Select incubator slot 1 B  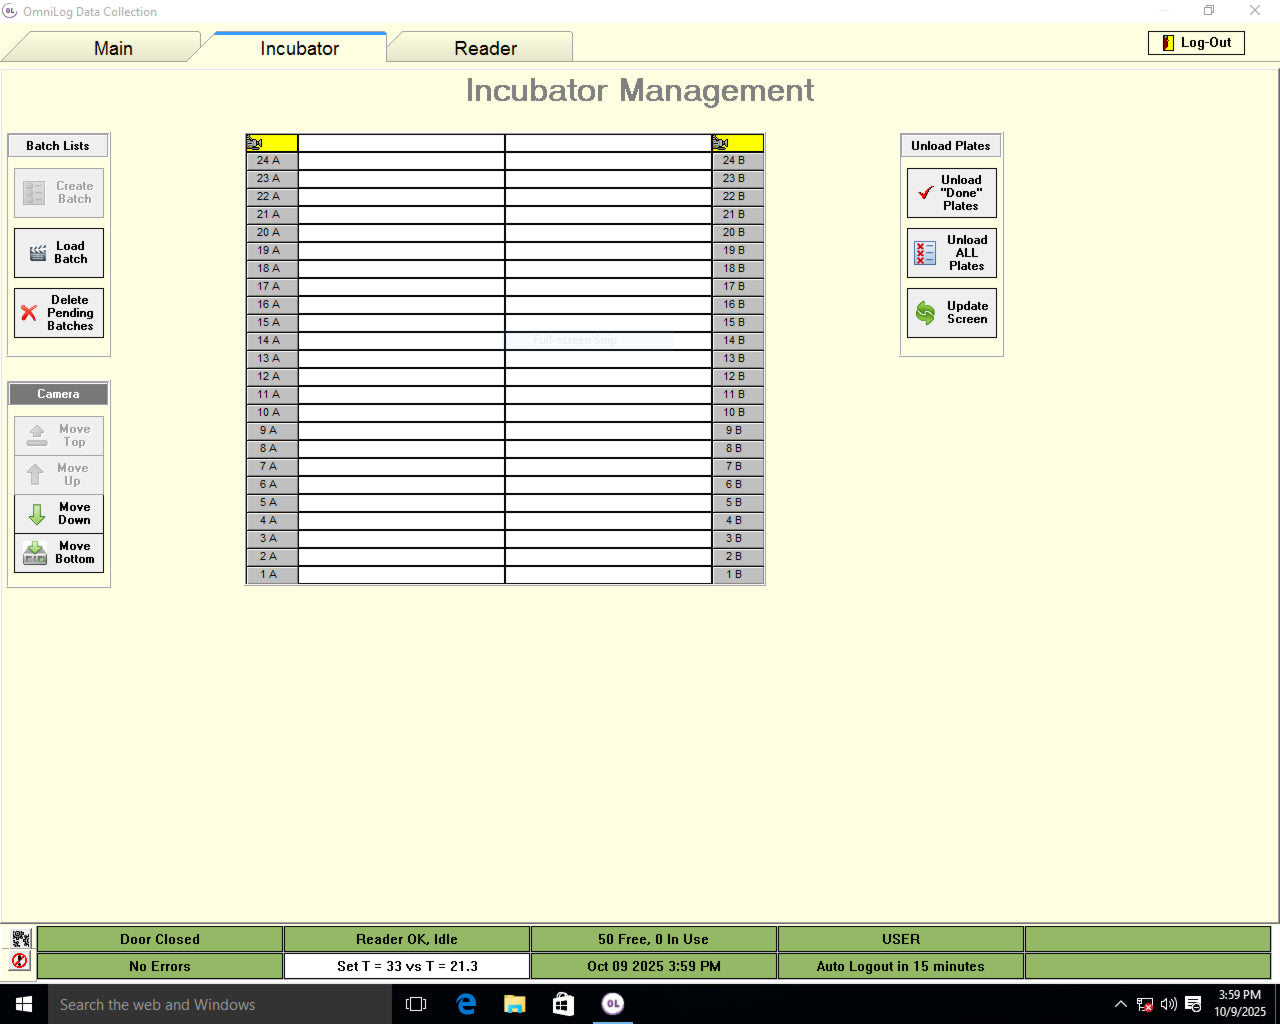pyautogui.click(x=735, y=575)
